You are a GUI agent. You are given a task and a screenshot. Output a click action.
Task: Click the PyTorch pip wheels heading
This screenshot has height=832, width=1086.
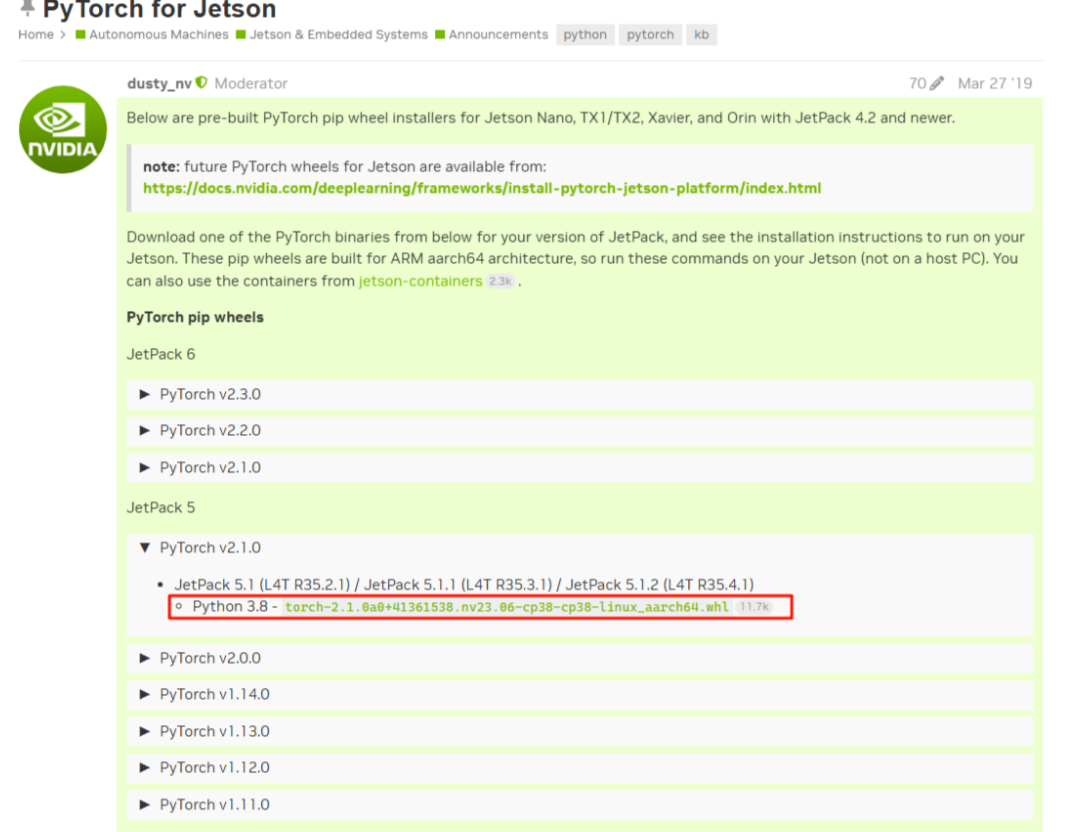point(195,317)
